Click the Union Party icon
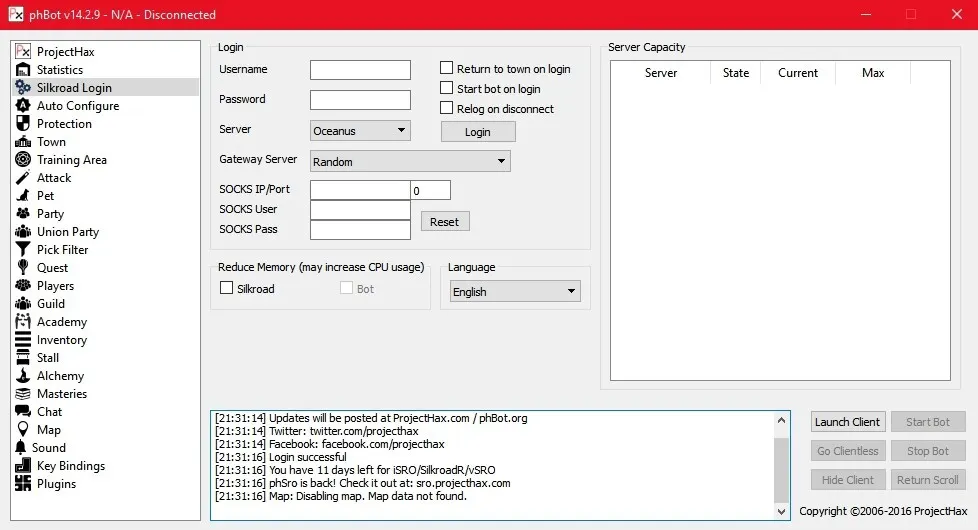978x530 pixels. tap(23, 231)
